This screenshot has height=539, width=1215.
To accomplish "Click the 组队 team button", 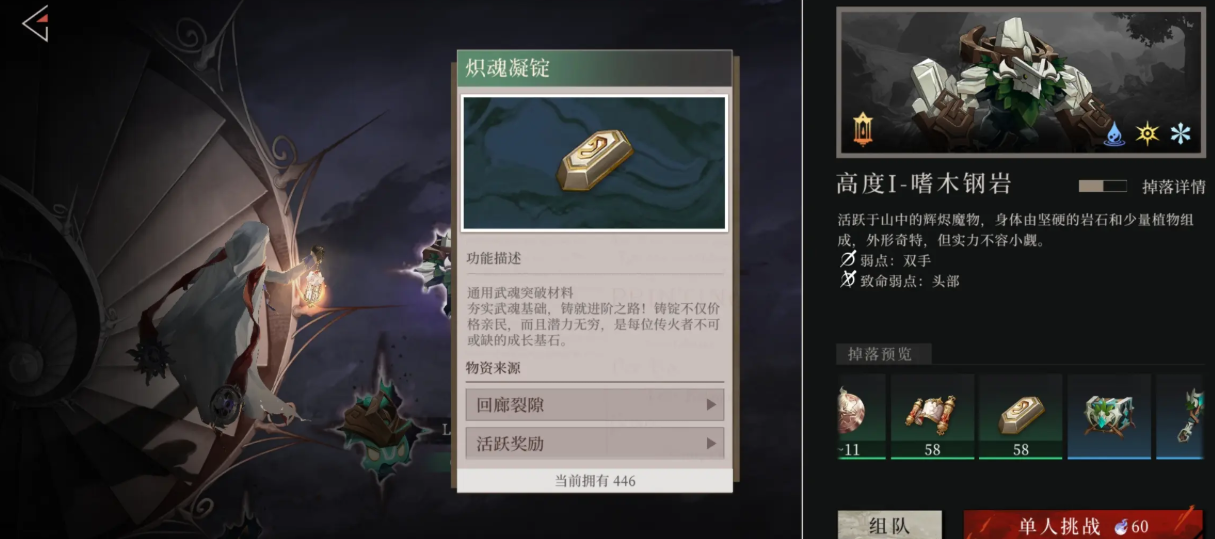I will click(x=889, y=525).
